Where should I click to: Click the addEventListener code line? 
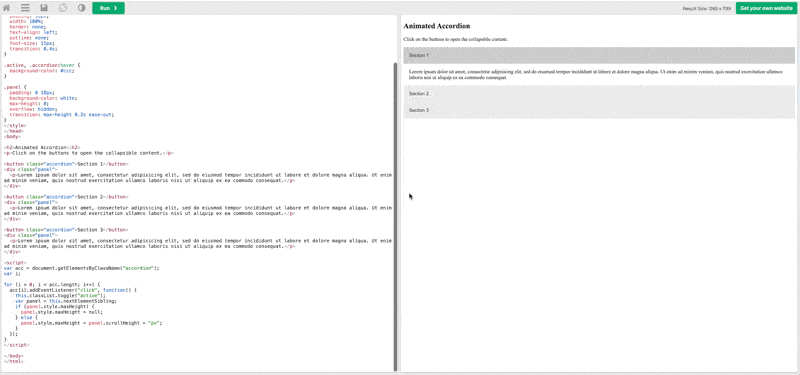[73, 290]
